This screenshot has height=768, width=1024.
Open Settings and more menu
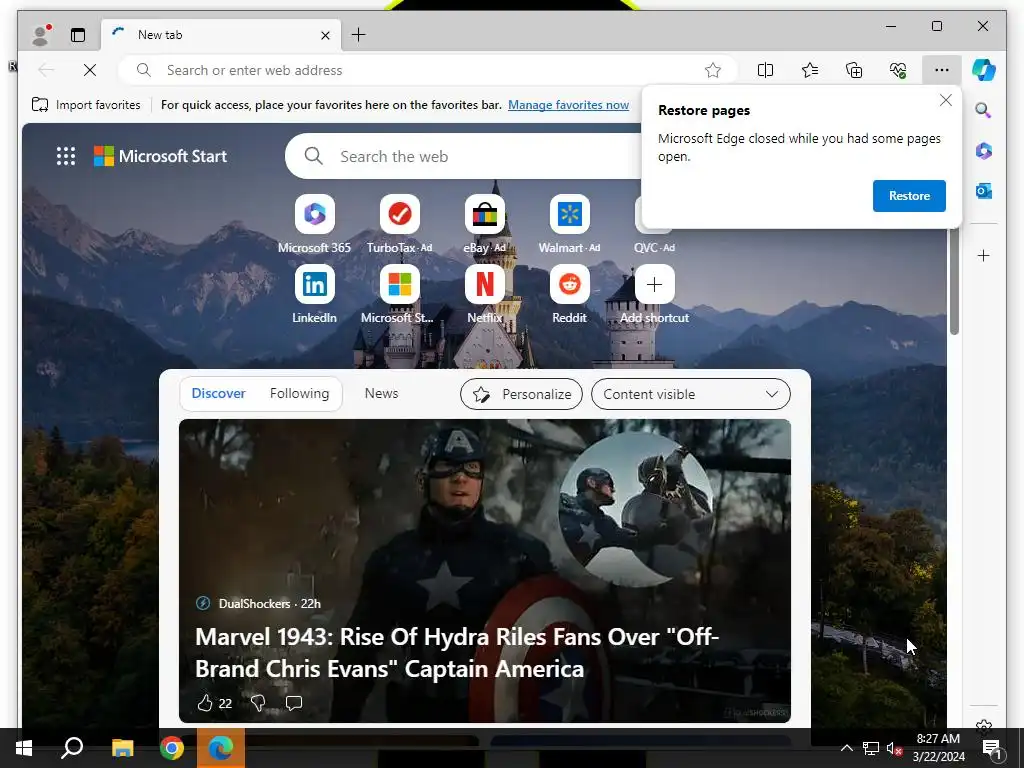click(941, 70)
